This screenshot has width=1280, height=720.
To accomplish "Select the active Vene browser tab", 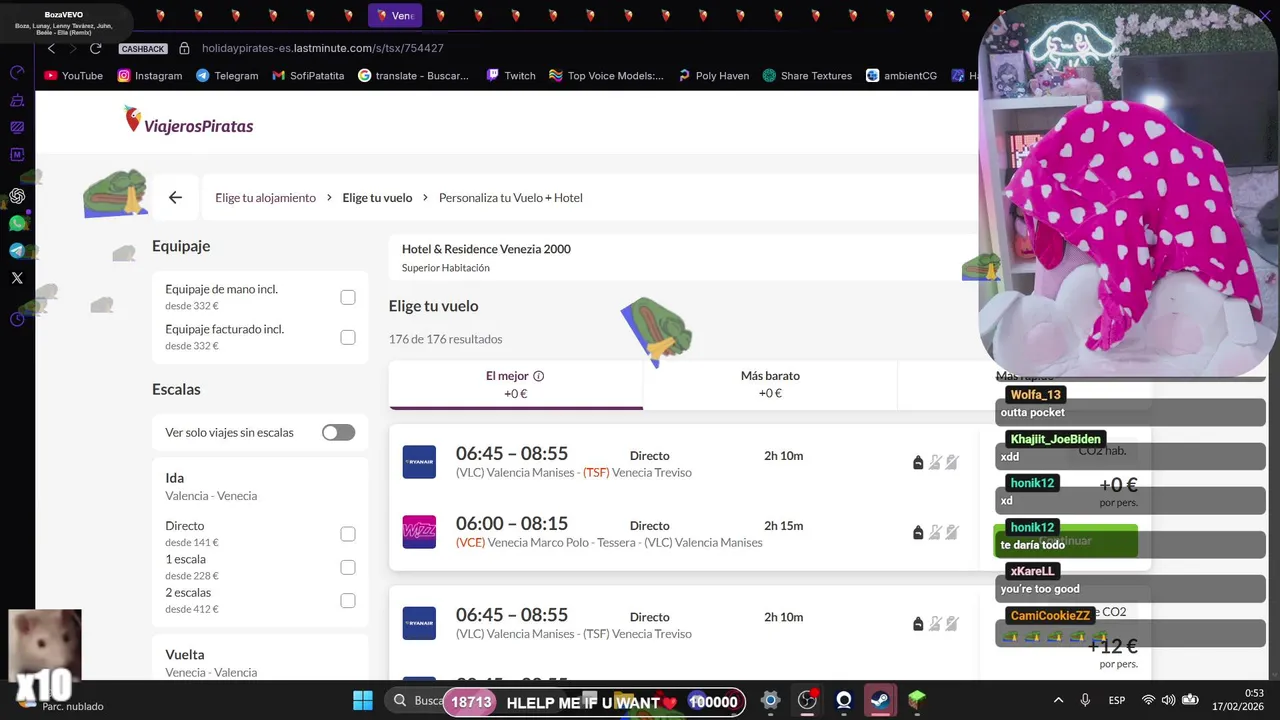I will pos(395,15).
